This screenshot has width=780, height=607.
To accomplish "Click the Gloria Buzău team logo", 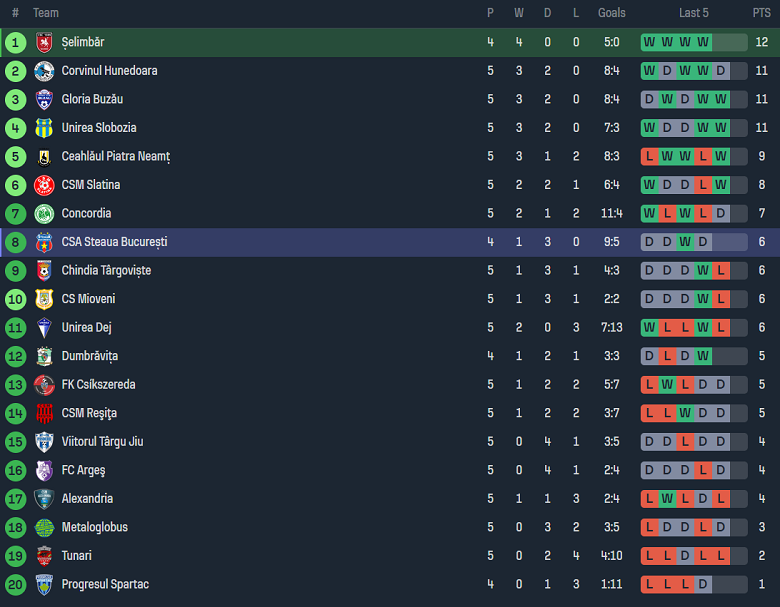I will click(44, 99).
